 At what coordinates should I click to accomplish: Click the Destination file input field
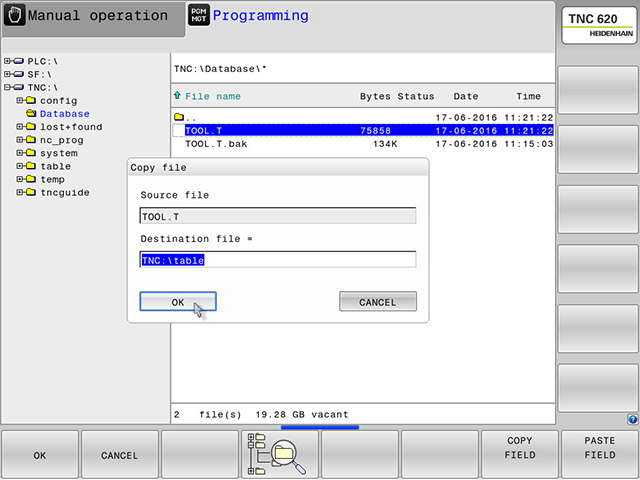point(277,260)
